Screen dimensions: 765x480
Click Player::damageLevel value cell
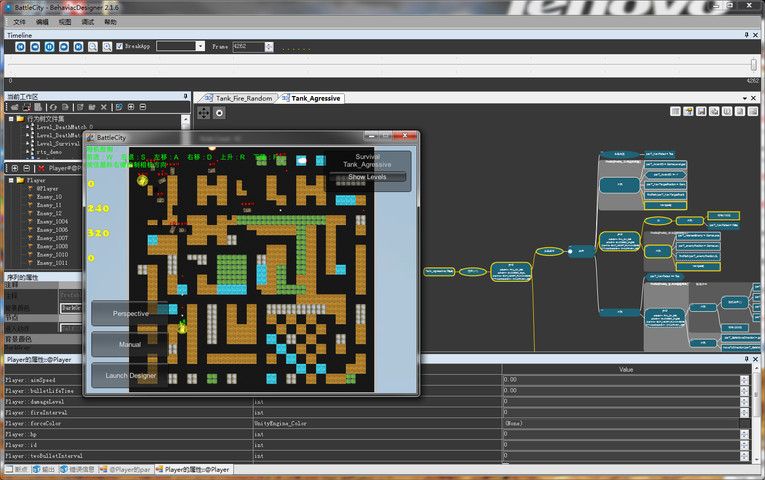tap(621, 401)
